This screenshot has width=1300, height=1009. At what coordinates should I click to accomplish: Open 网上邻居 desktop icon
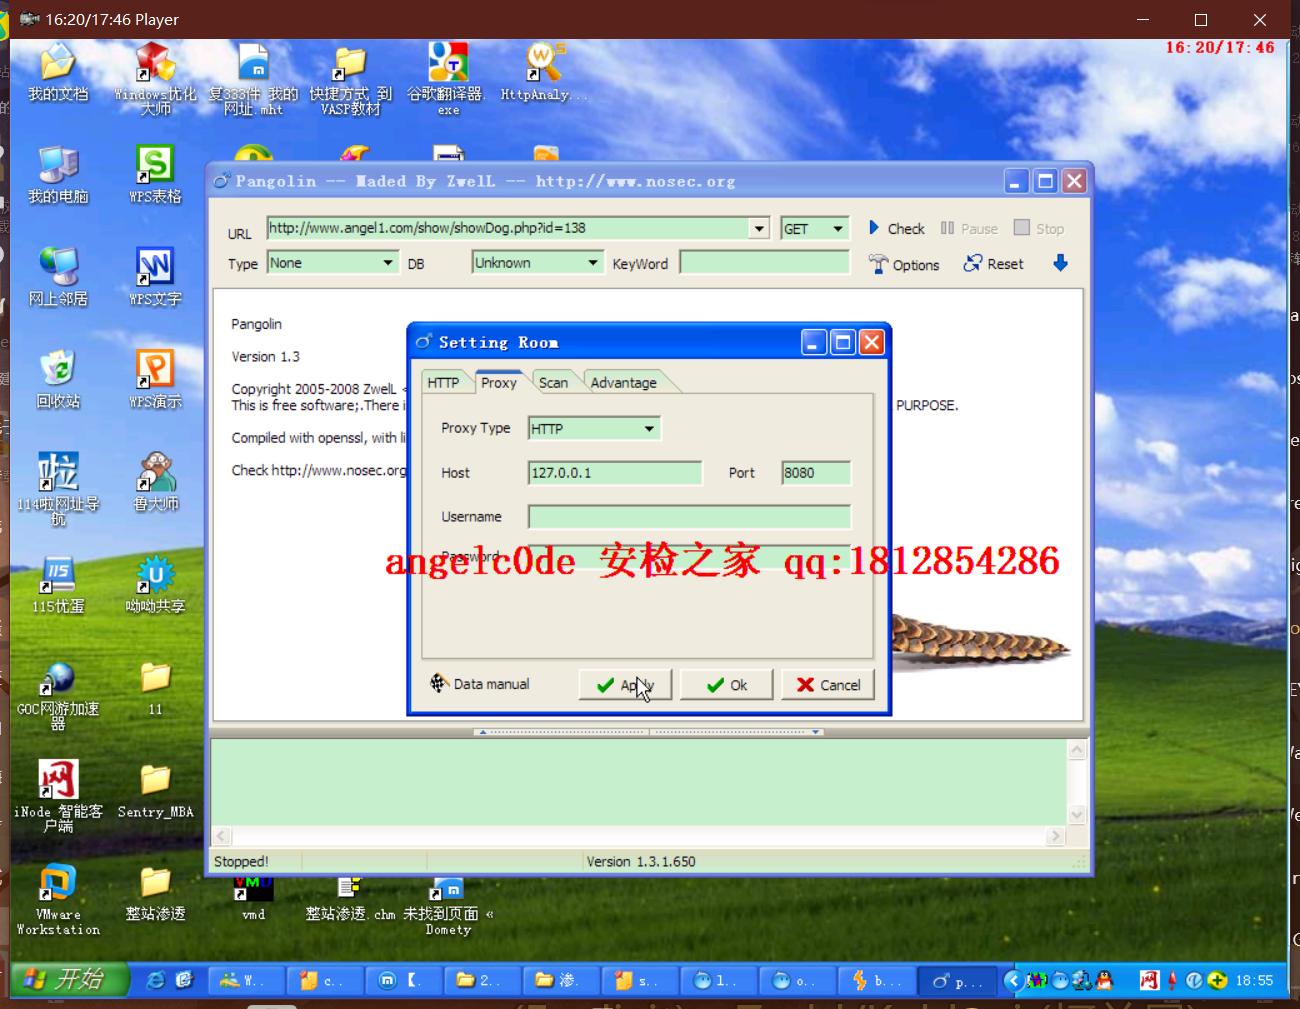(58, 277)
